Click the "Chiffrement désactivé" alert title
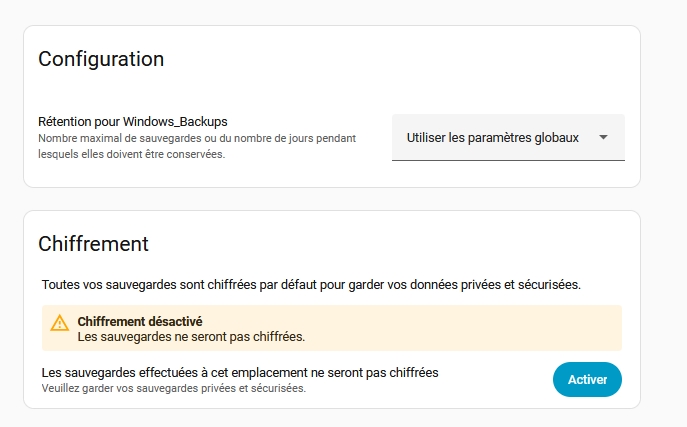Screen dimensions: 687x427 (x=140, y=322)
